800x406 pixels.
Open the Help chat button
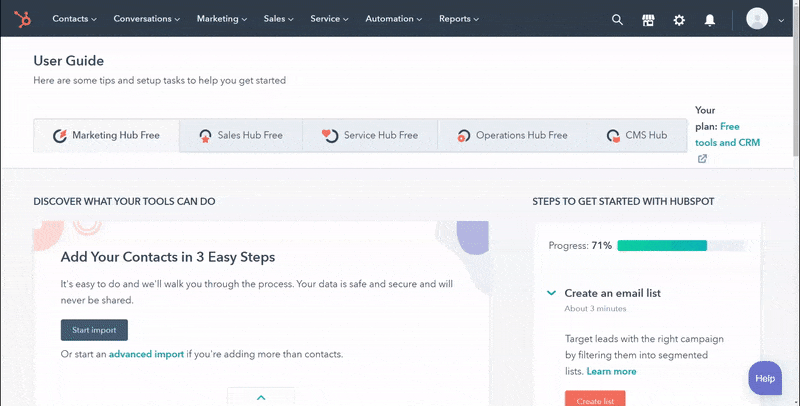(x=765, y=378)
